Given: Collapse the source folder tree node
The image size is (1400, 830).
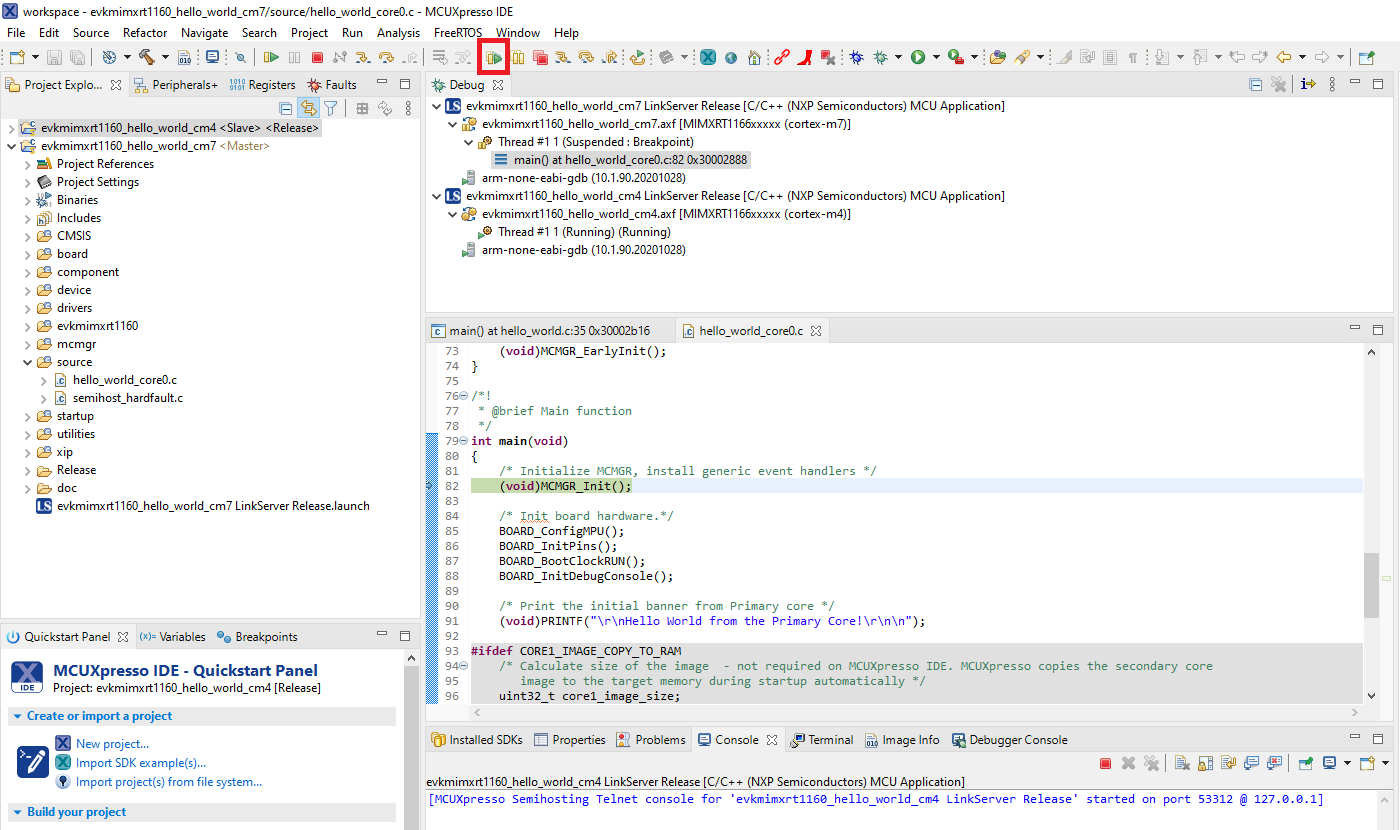Looking at the screenshot, I should point(27,362).
